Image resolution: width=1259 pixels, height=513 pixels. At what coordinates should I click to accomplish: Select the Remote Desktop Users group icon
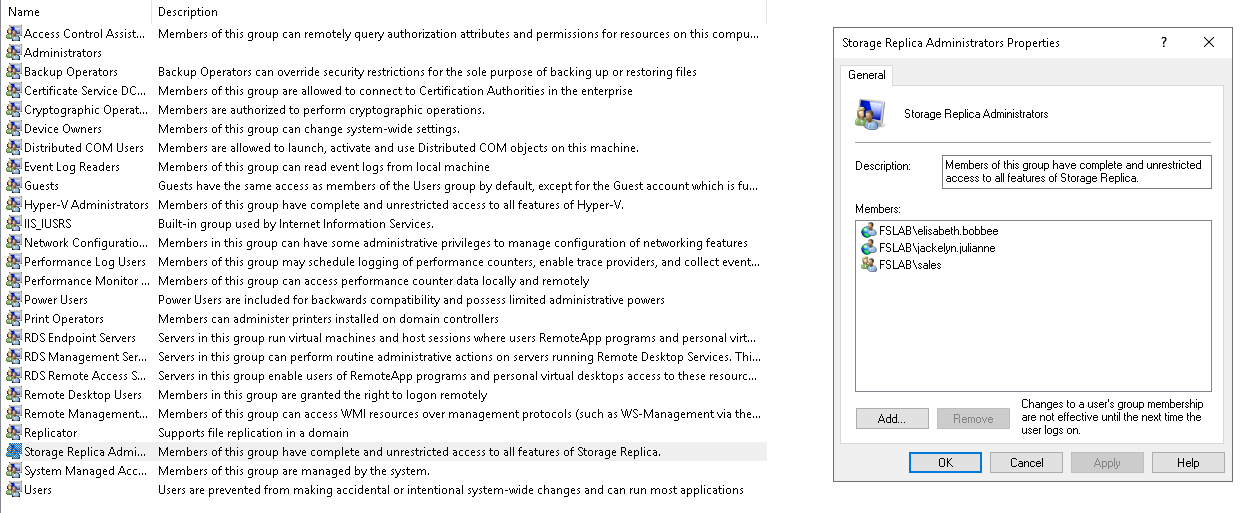coord(13,395)
